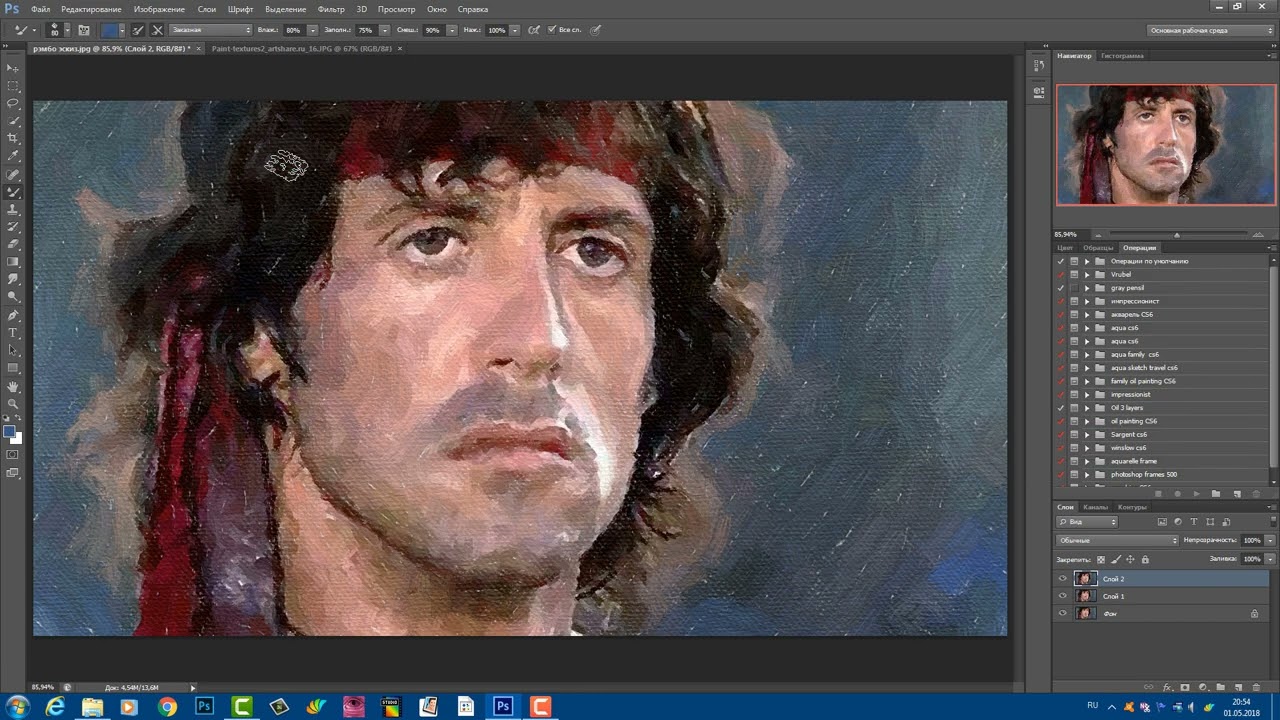Select the Move tool in the toolbox
This screenshot has height=720, width=1280.
(x=13, y=68)
